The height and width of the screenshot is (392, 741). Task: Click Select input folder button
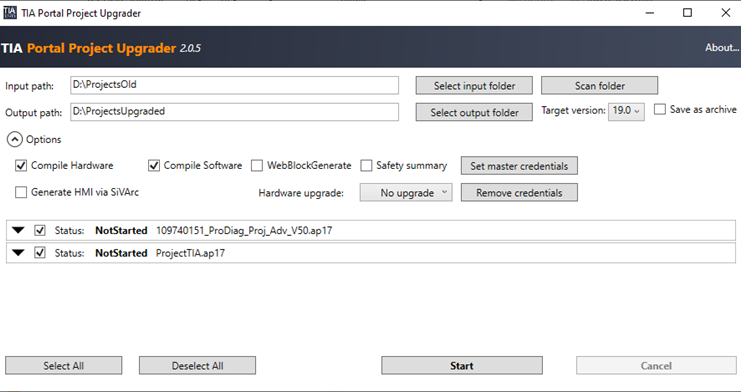pyautogui.click(x=474, y=86)
